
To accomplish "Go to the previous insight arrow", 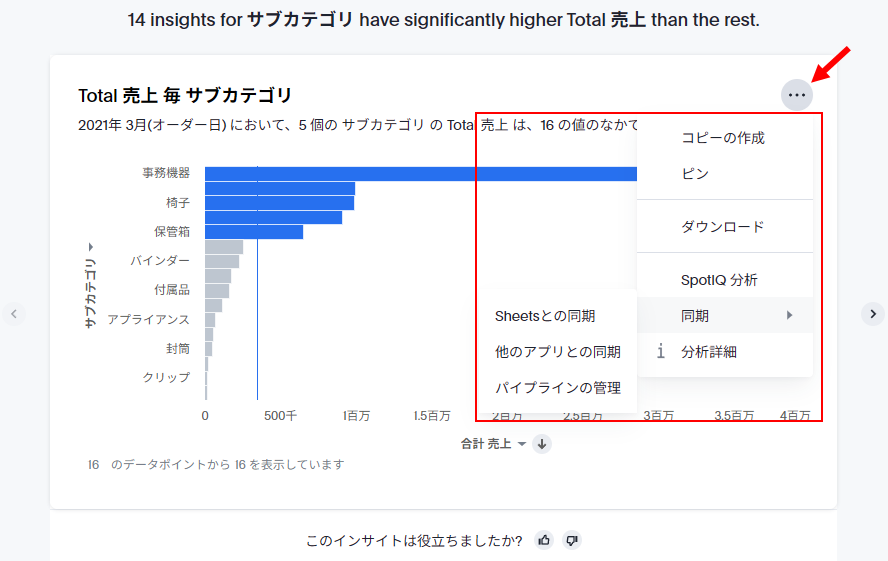I will (14, 314).
